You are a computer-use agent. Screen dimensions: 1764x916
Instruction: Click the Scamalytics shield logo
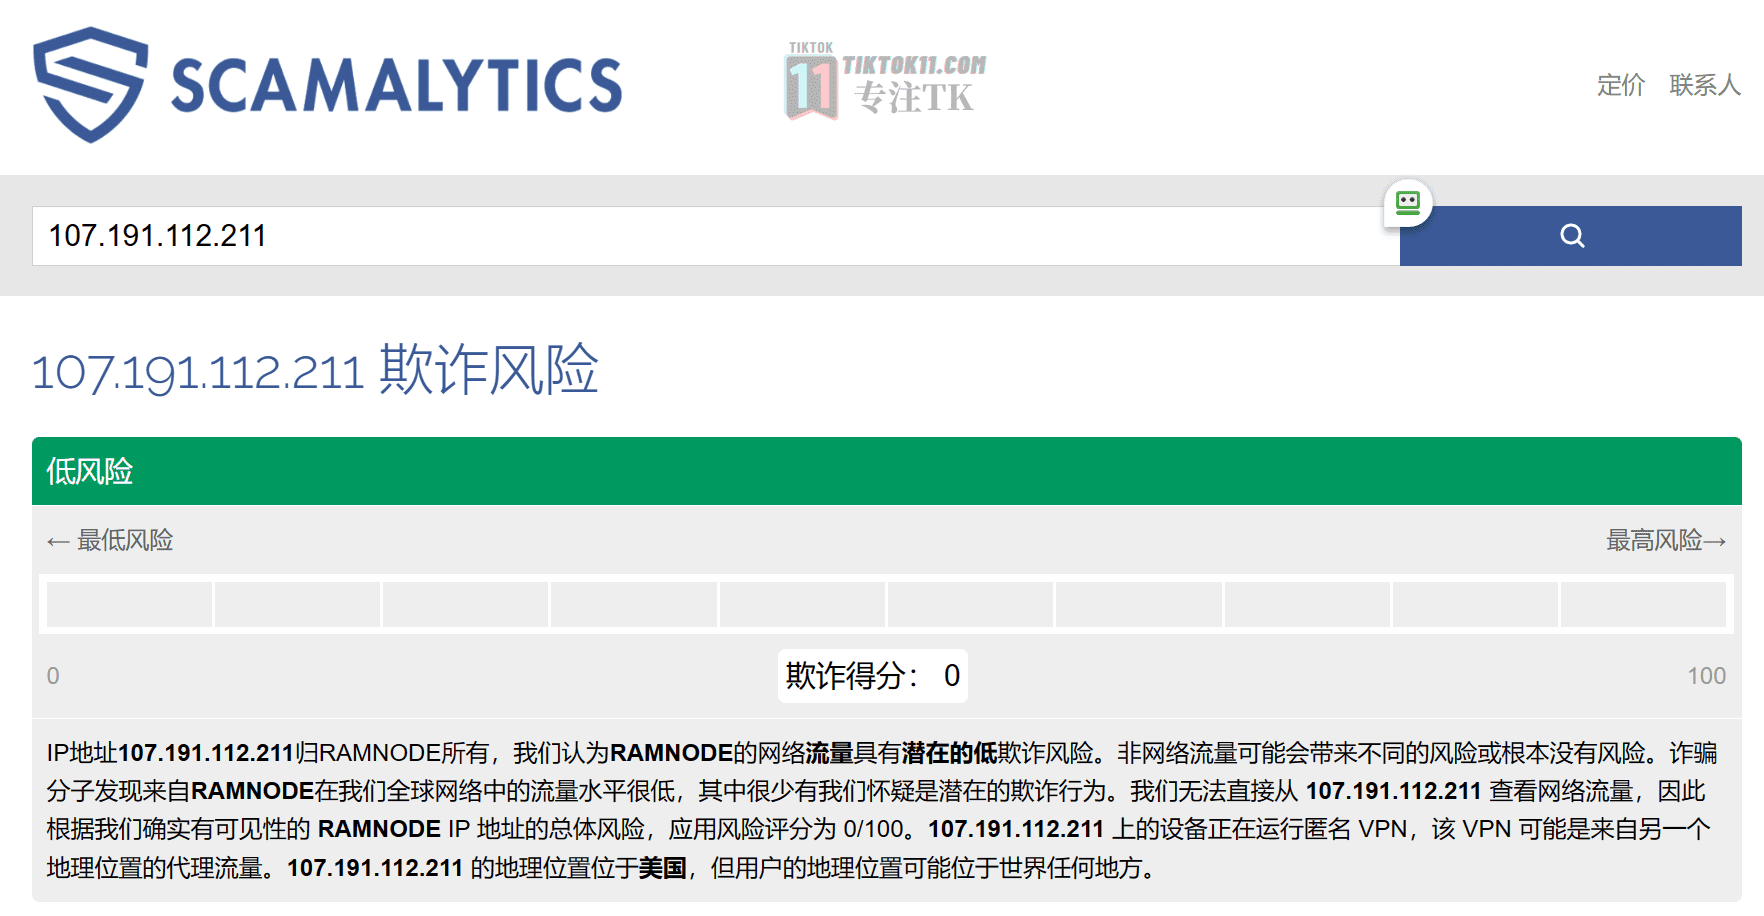90,84
